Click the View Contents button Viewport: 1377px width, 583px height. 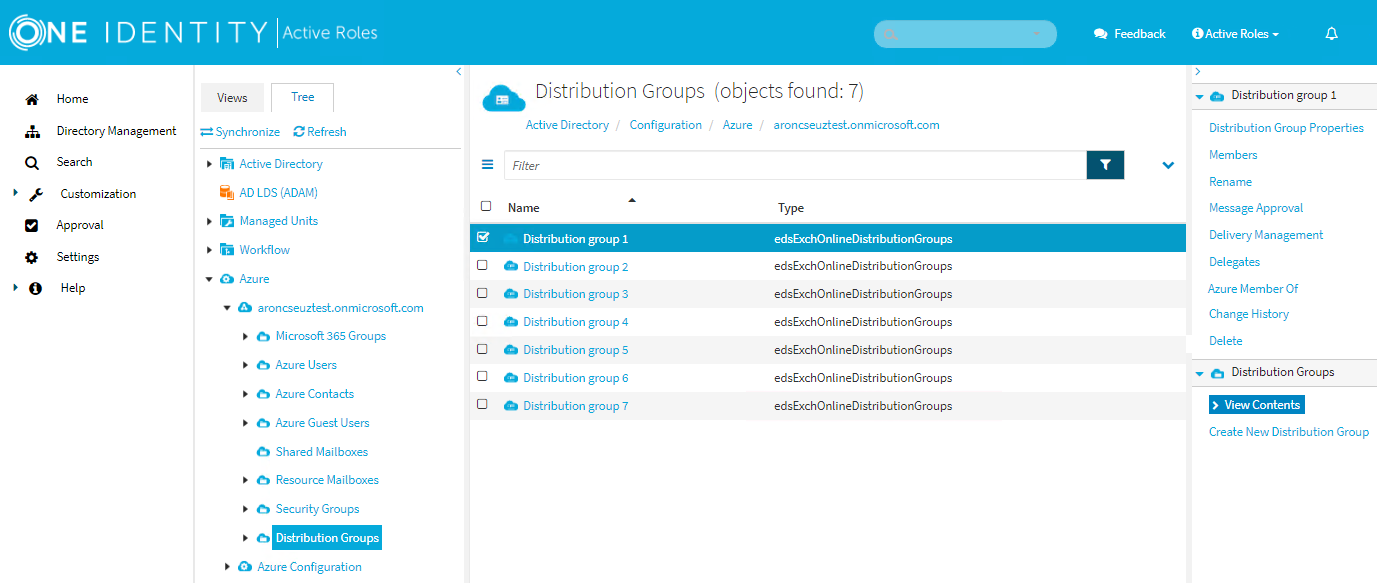(1257, 405)
